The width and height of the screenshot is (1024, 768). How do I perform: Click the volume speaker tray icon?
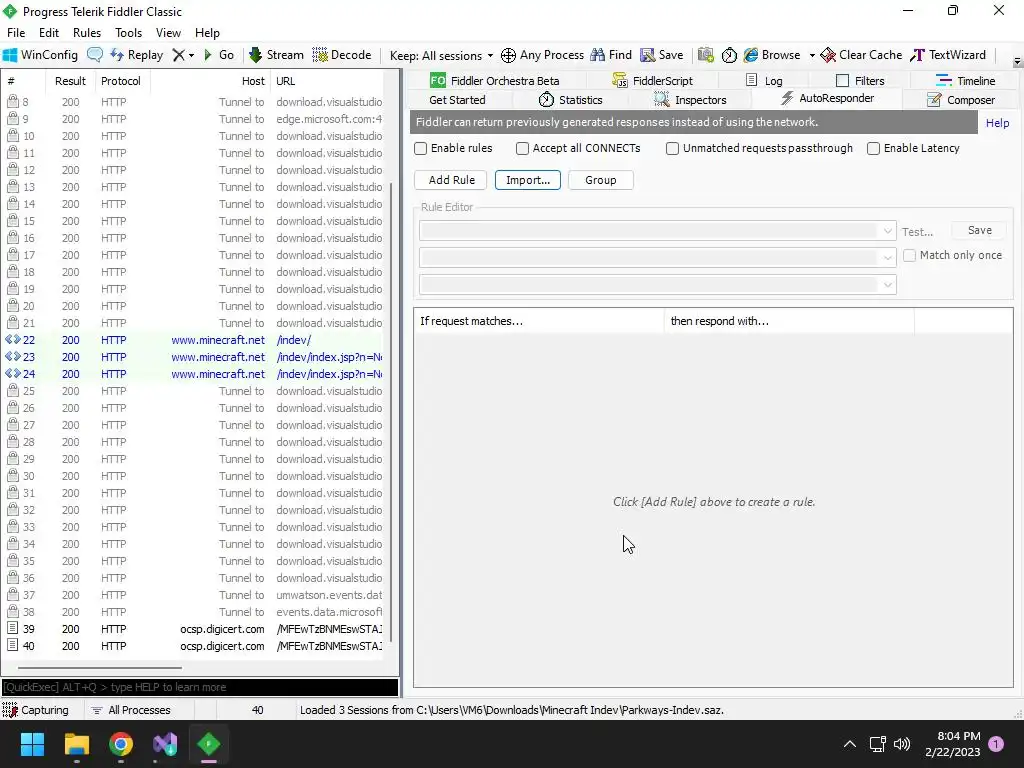click(902, 744)
